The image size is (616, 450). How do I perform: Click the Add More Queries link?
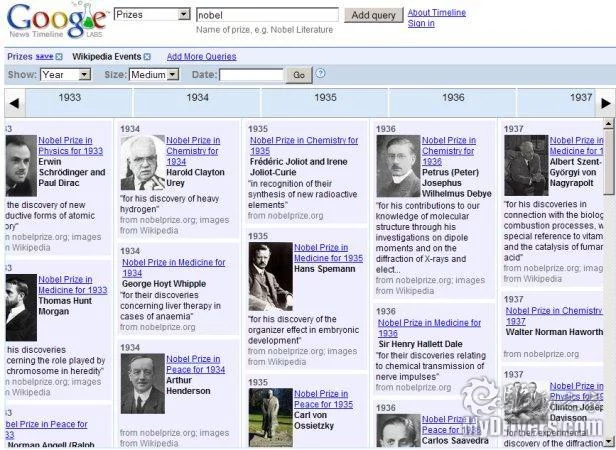coord(201,57)
